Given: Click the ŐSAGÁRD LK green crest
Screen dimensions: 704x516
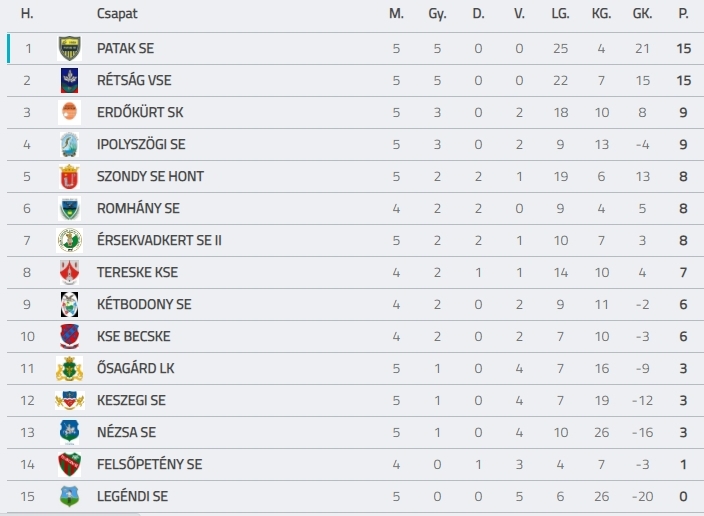Looking at the screenshot, I should (x=70, y=369).
